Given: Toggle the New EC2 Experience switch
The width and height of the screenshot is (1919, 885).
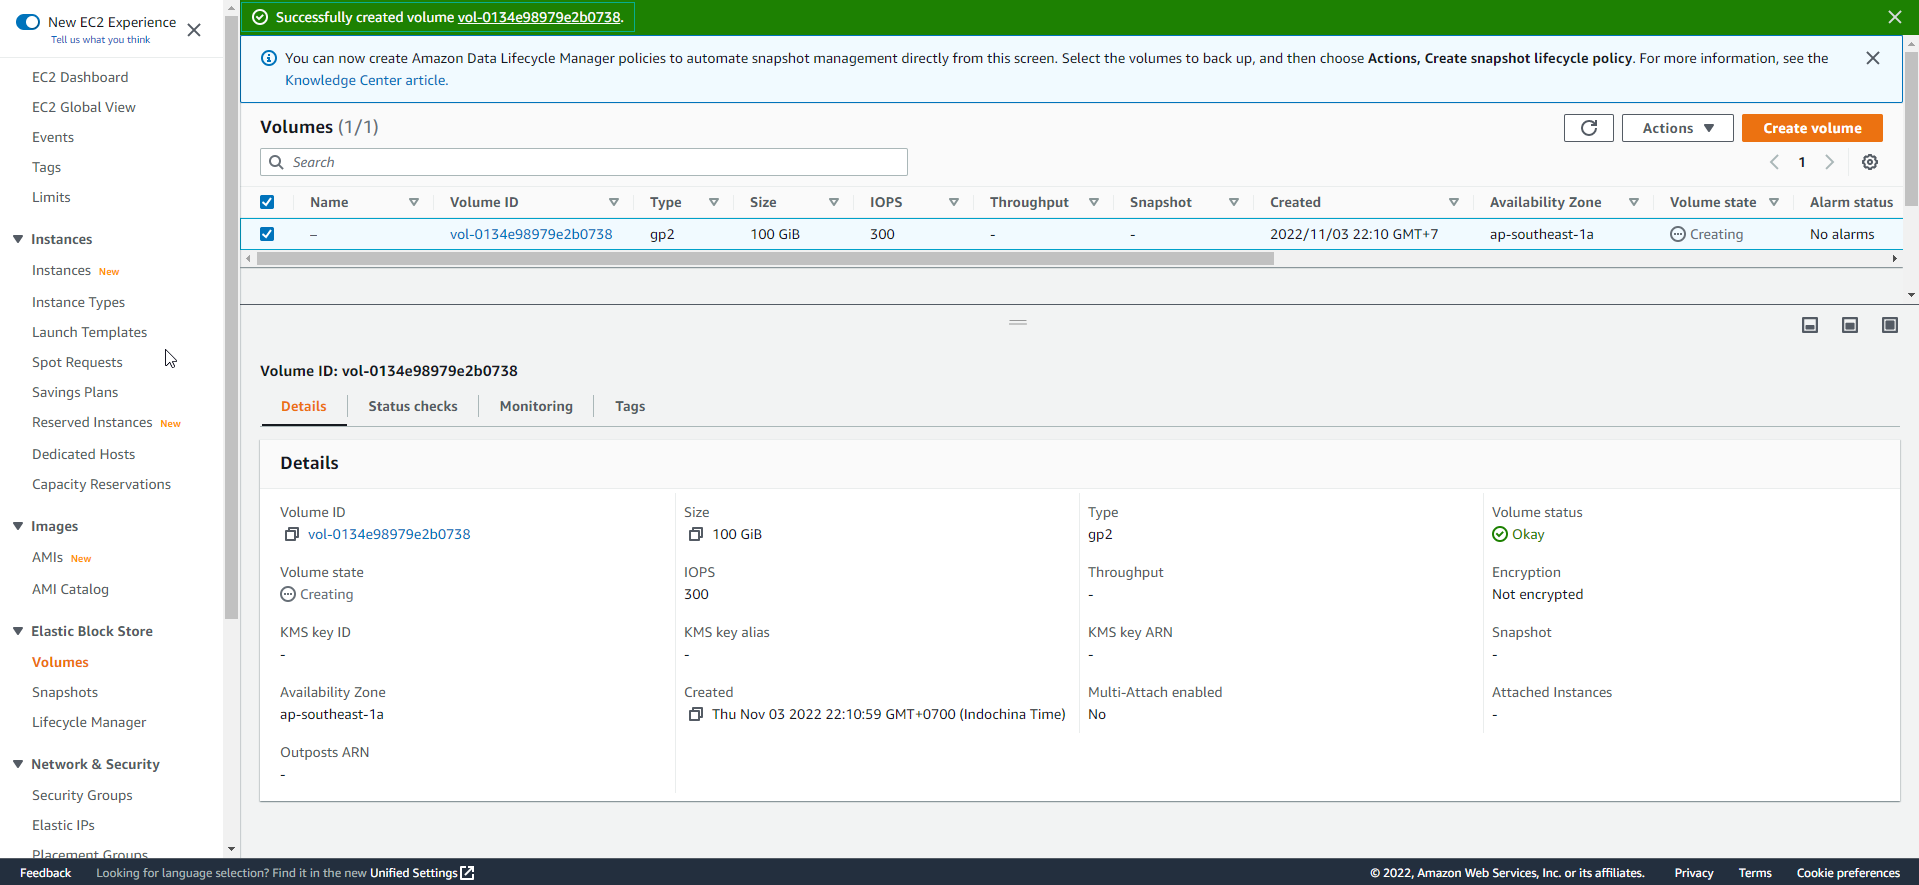Looking at the screenshot, I should 28,22.
